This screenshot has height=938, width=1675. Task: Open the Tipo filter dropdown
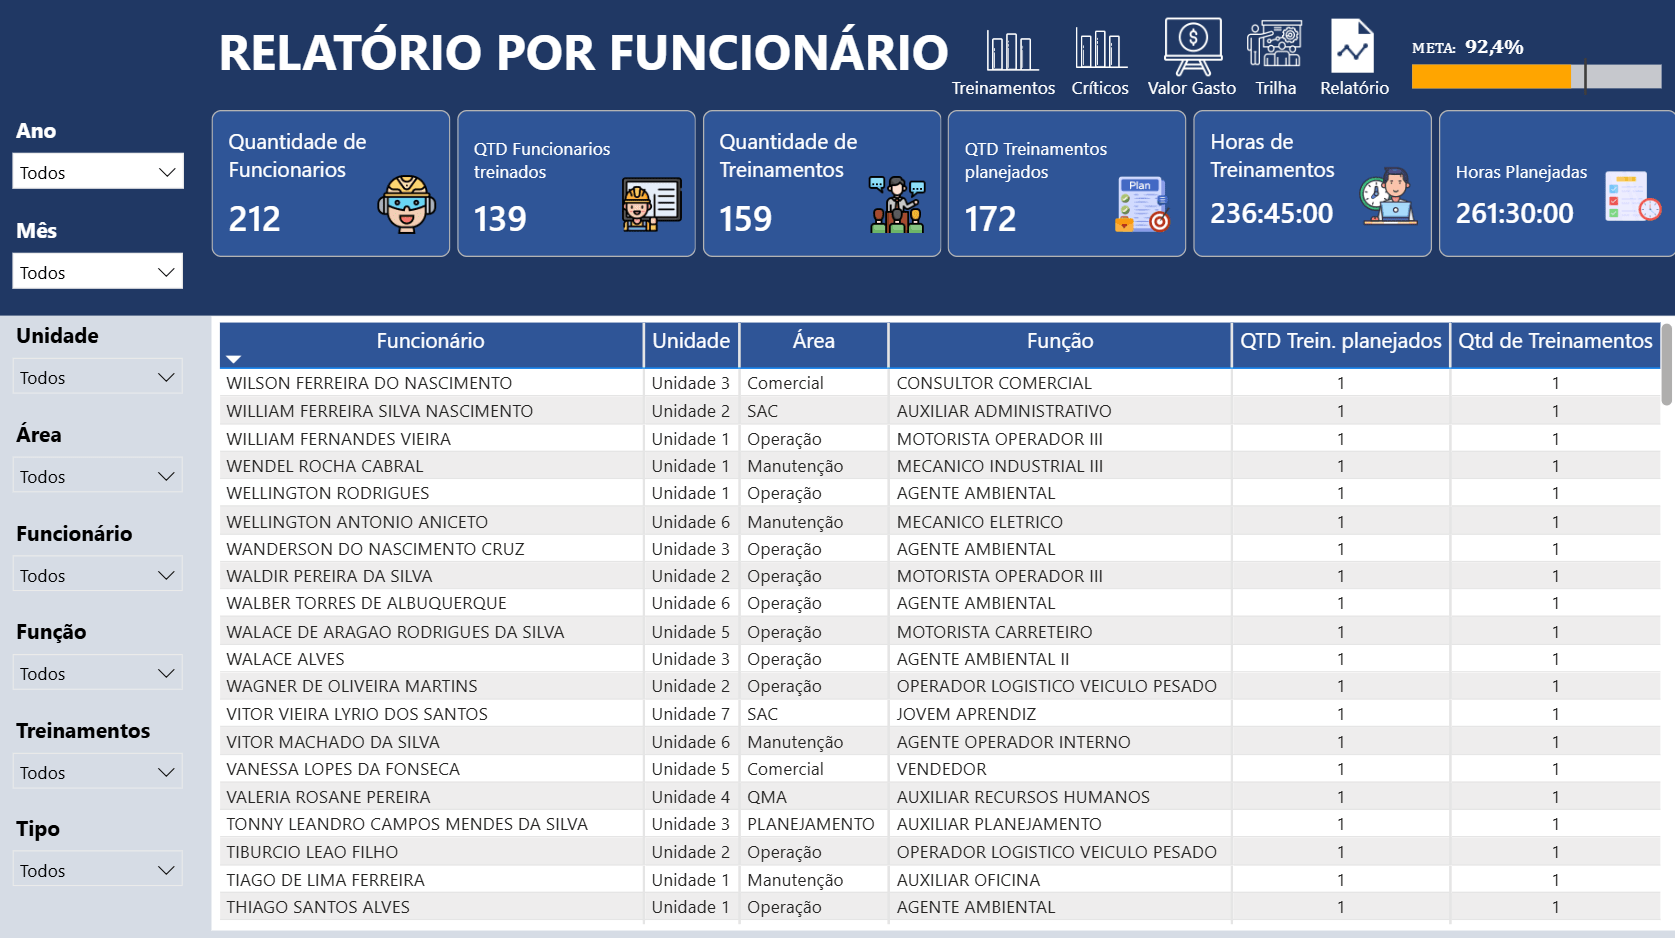[x=98, y=870]
